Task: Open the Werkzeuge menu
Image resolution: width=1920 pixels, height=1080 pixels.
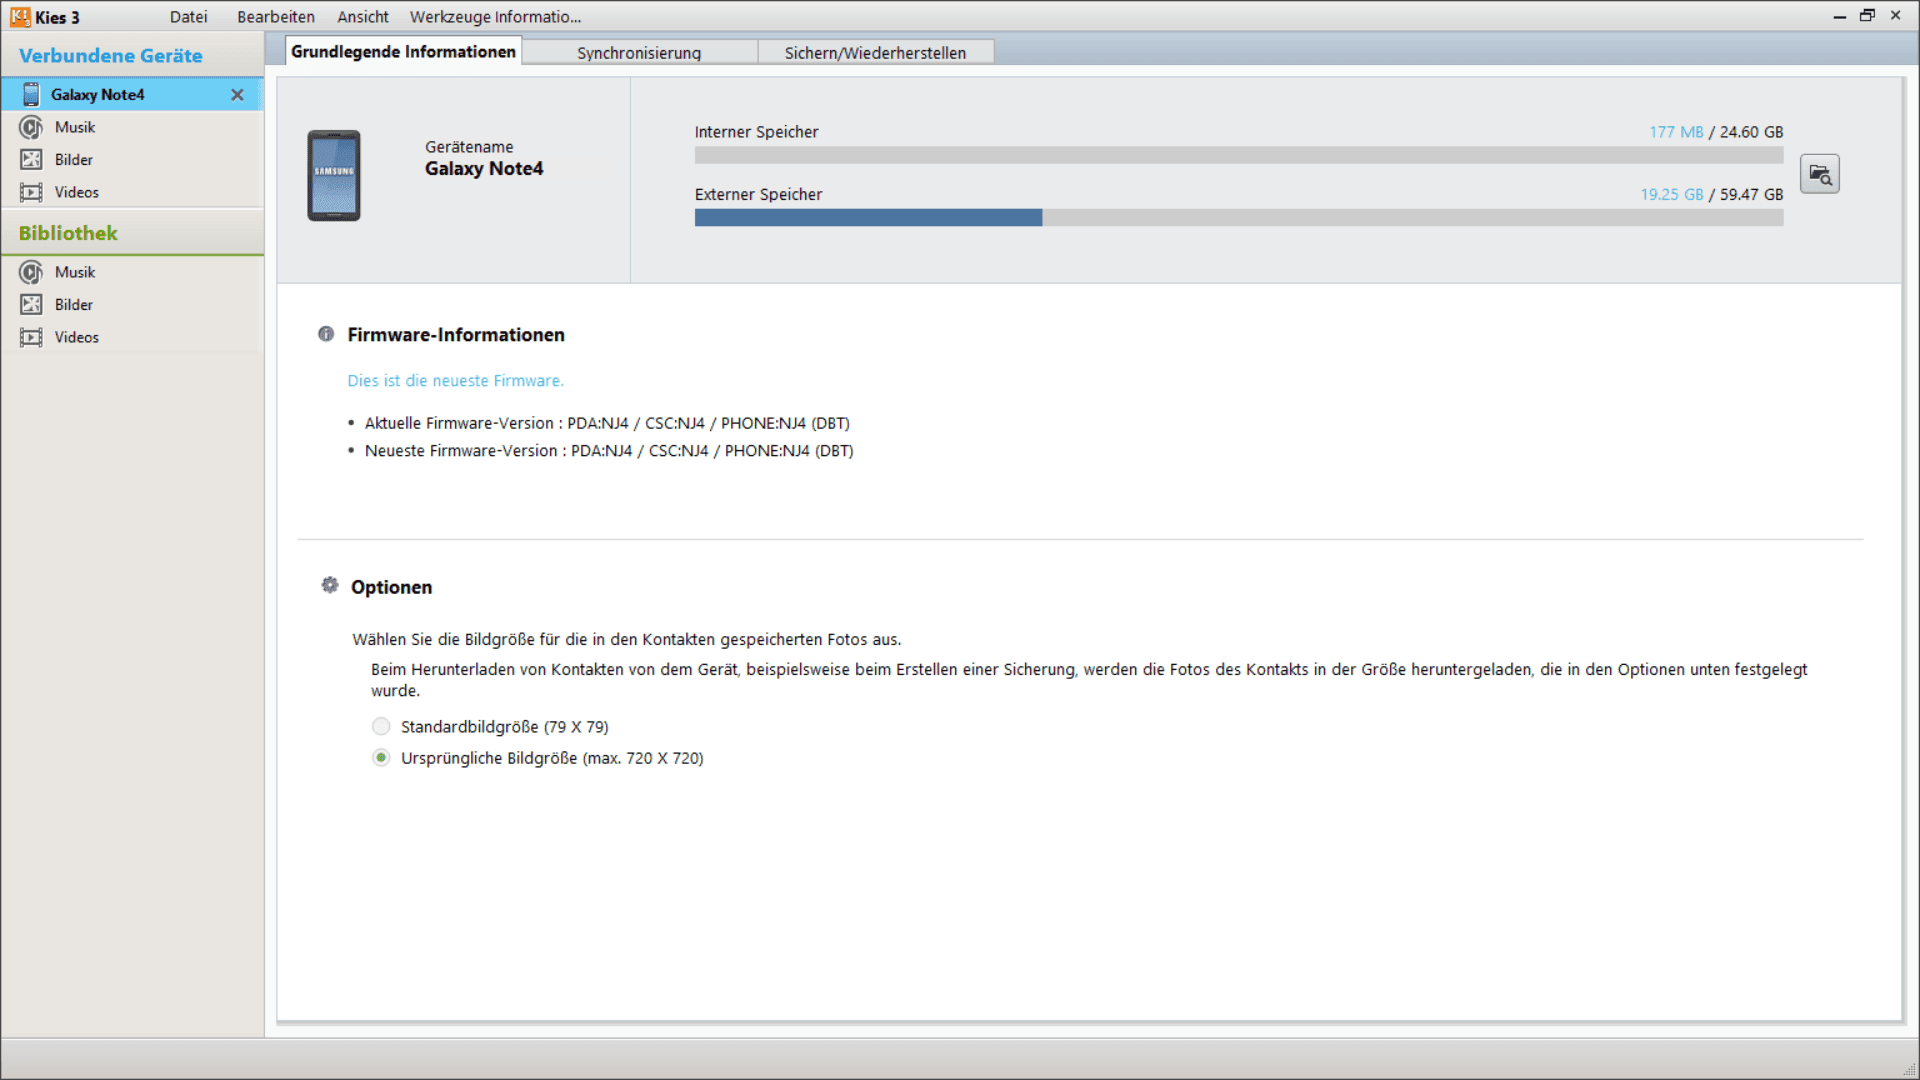Action: coord(446,17)
